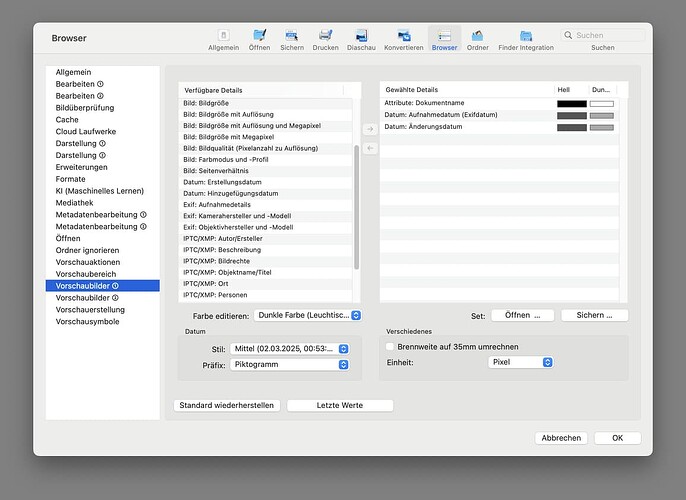Viewport: 686px width, 500px height.
Task: Select Erweiterungen in the sidebar
Action: click(102, 167)
